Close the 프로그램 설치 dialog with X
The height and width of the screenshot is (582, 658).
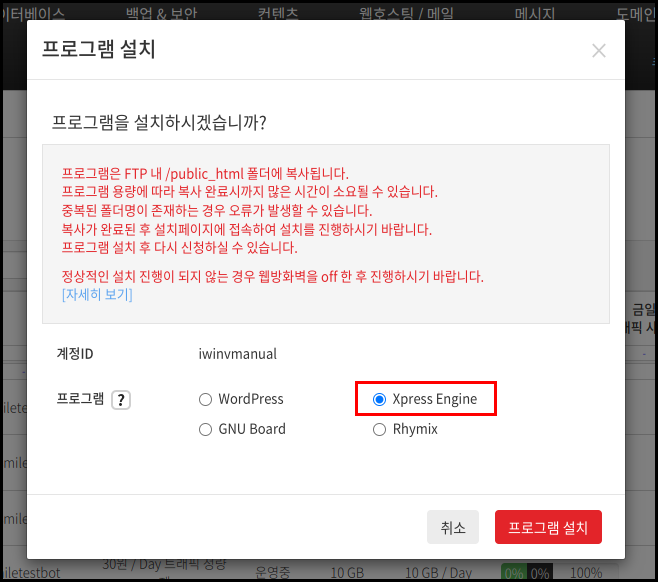click(x=598, y=51)
